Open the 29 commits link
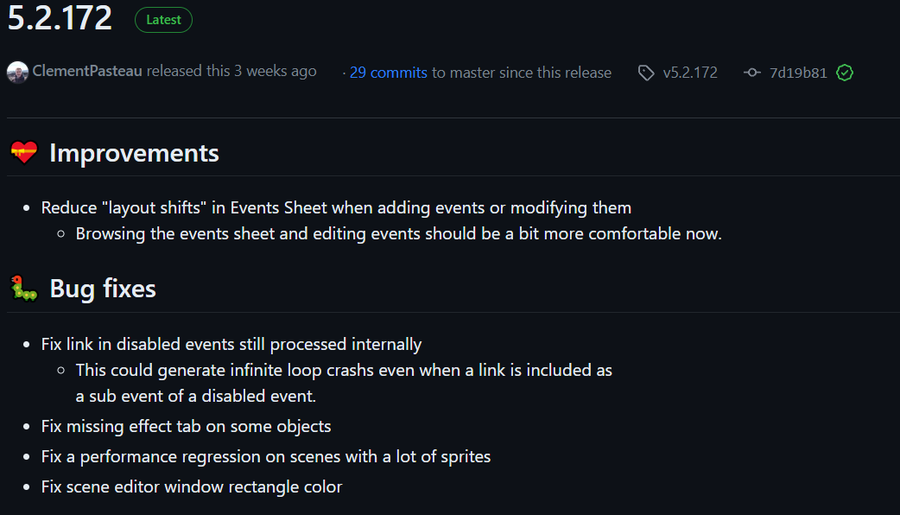The height and width of the screenshot is (515, 900). 388,73
